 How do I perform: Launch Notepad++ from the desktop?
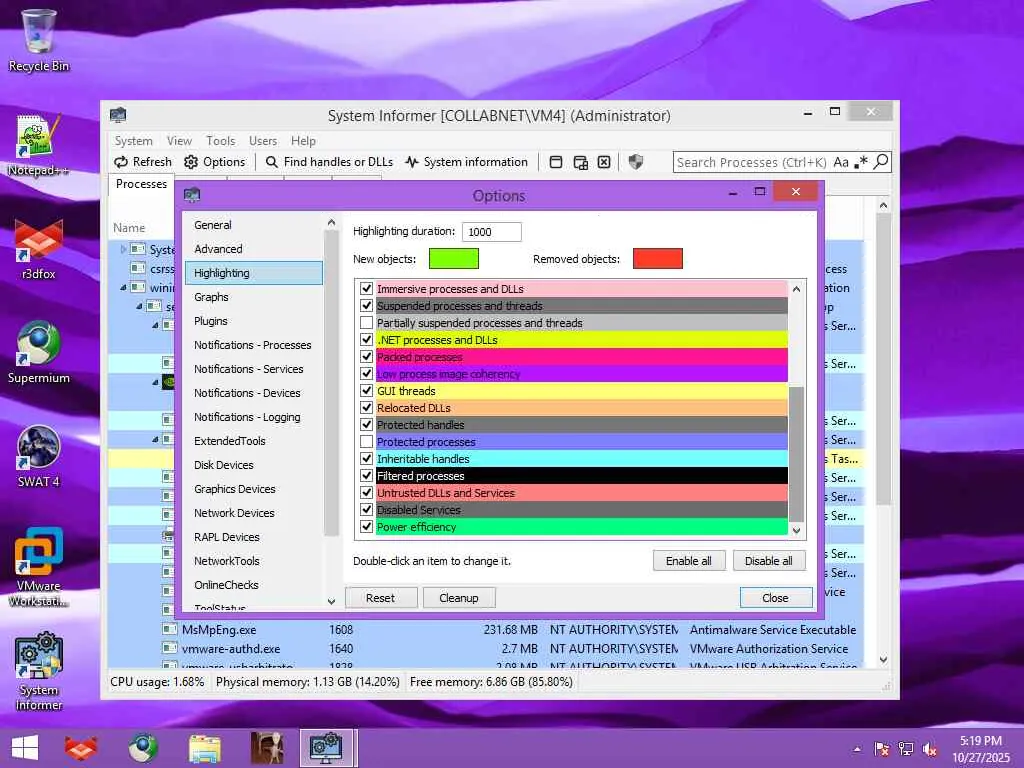click(39, 145)
